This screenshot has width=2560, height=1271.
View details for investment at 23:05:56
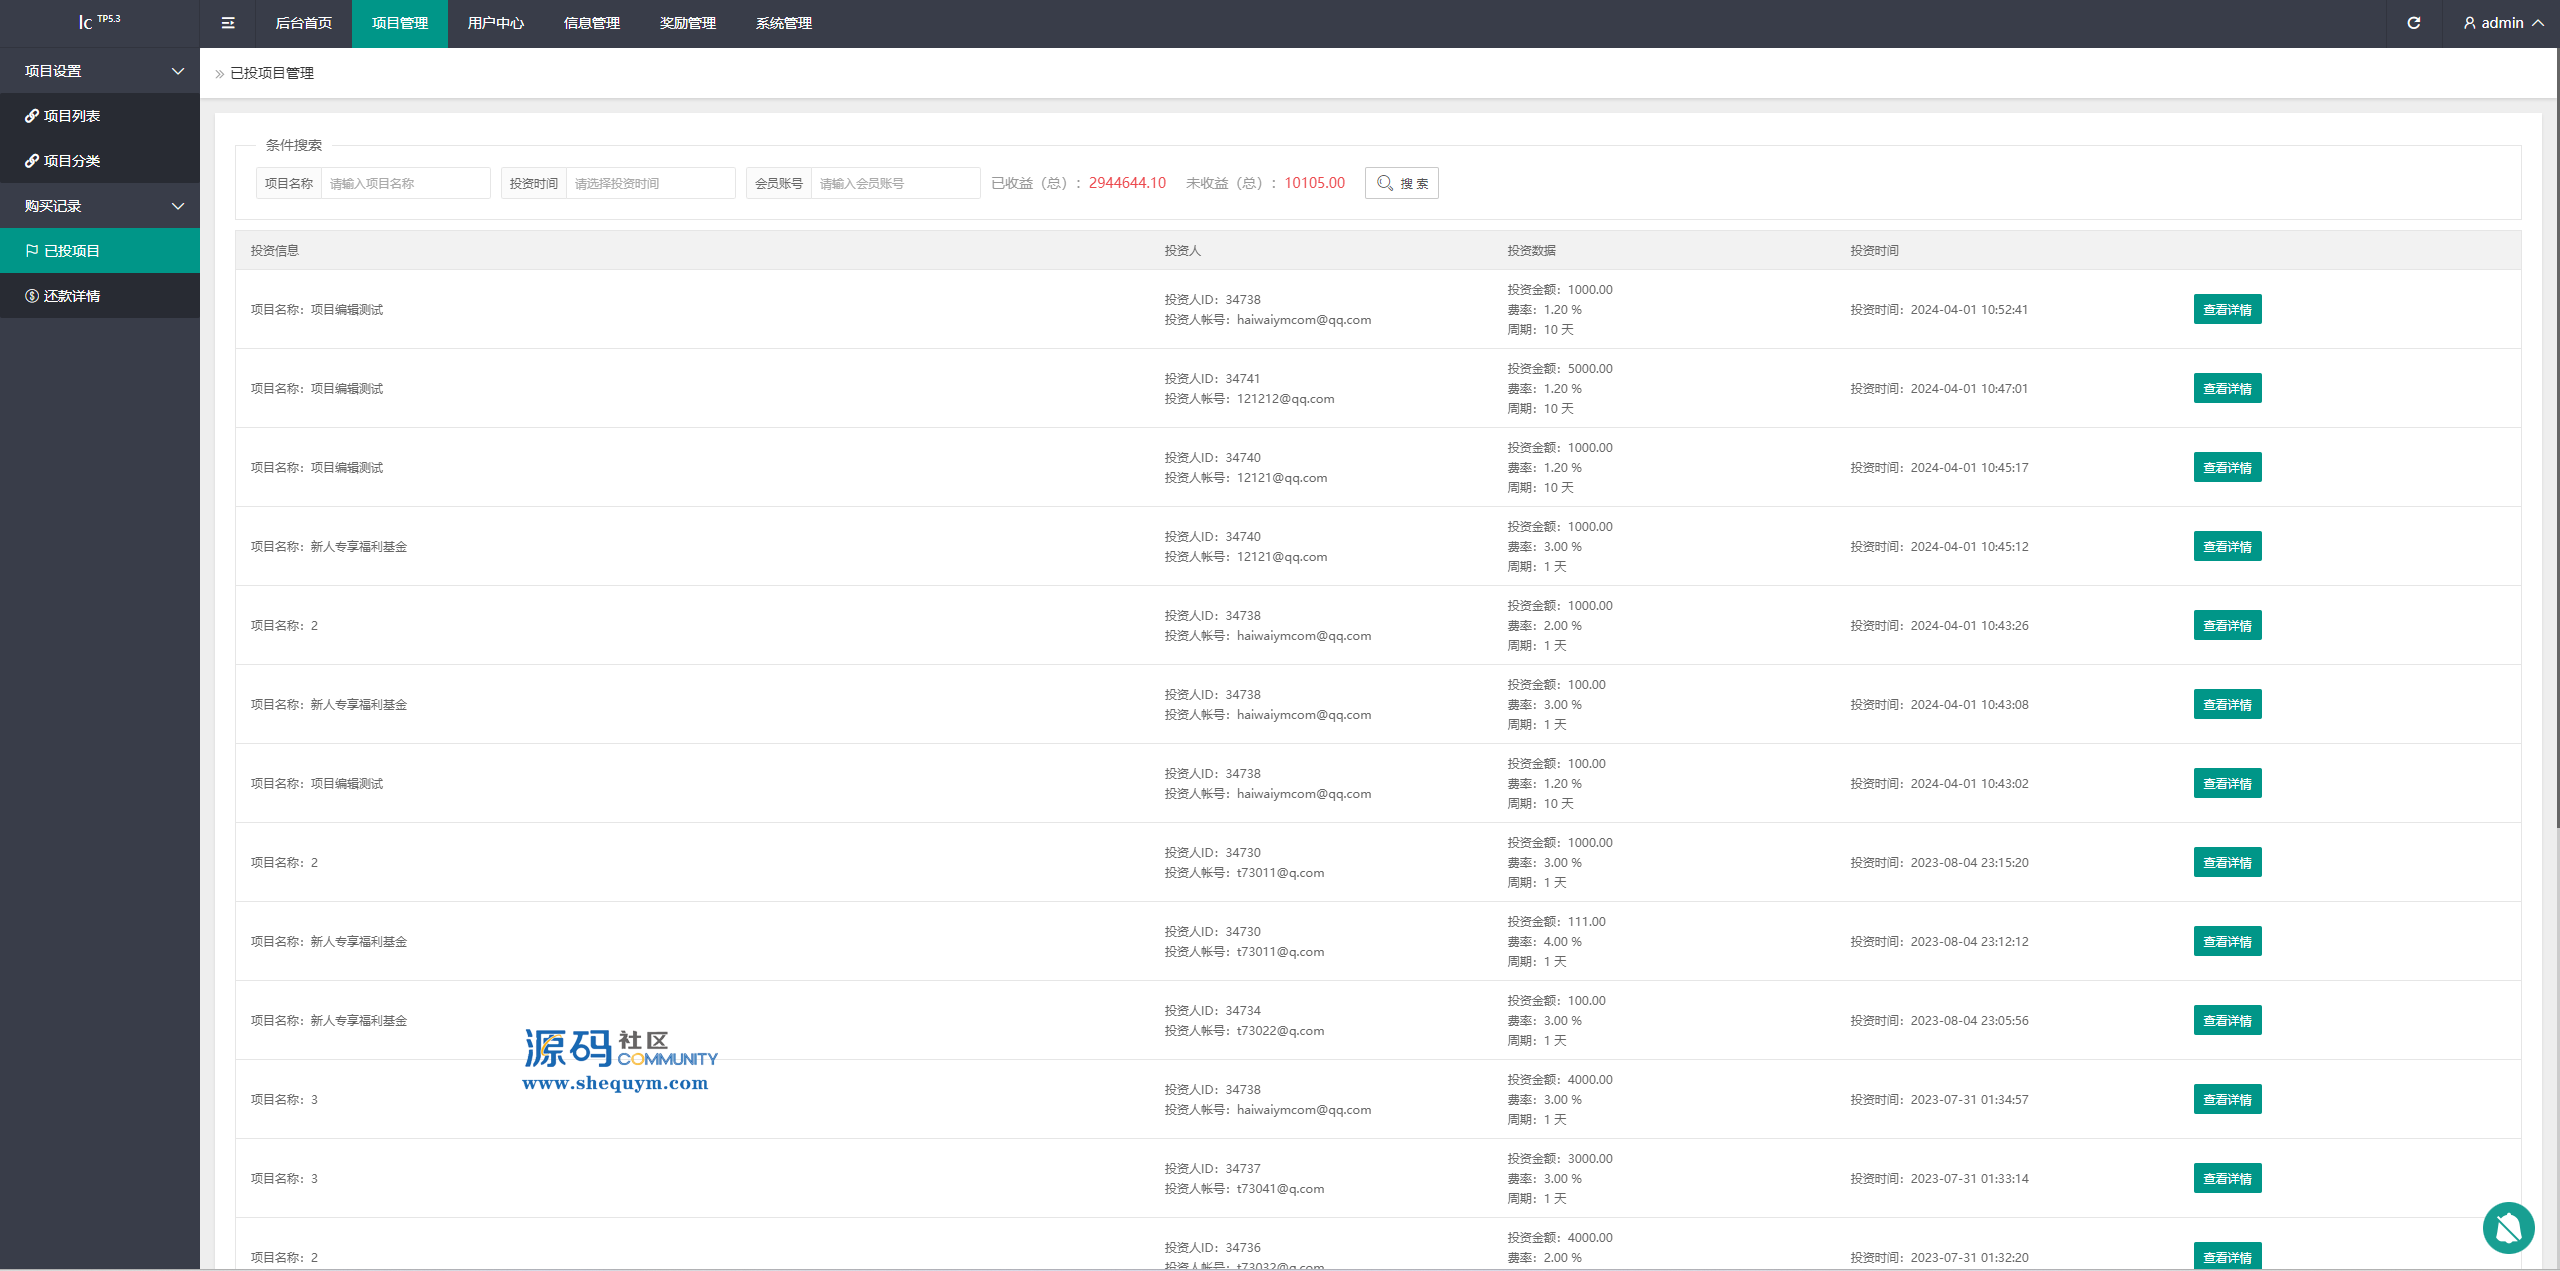[x=2227, y=1021]
